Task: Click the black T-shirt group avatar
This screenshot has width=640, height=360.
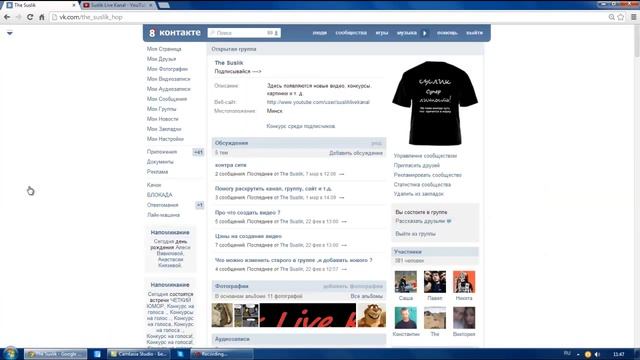Action: click(x=435, y=103)
